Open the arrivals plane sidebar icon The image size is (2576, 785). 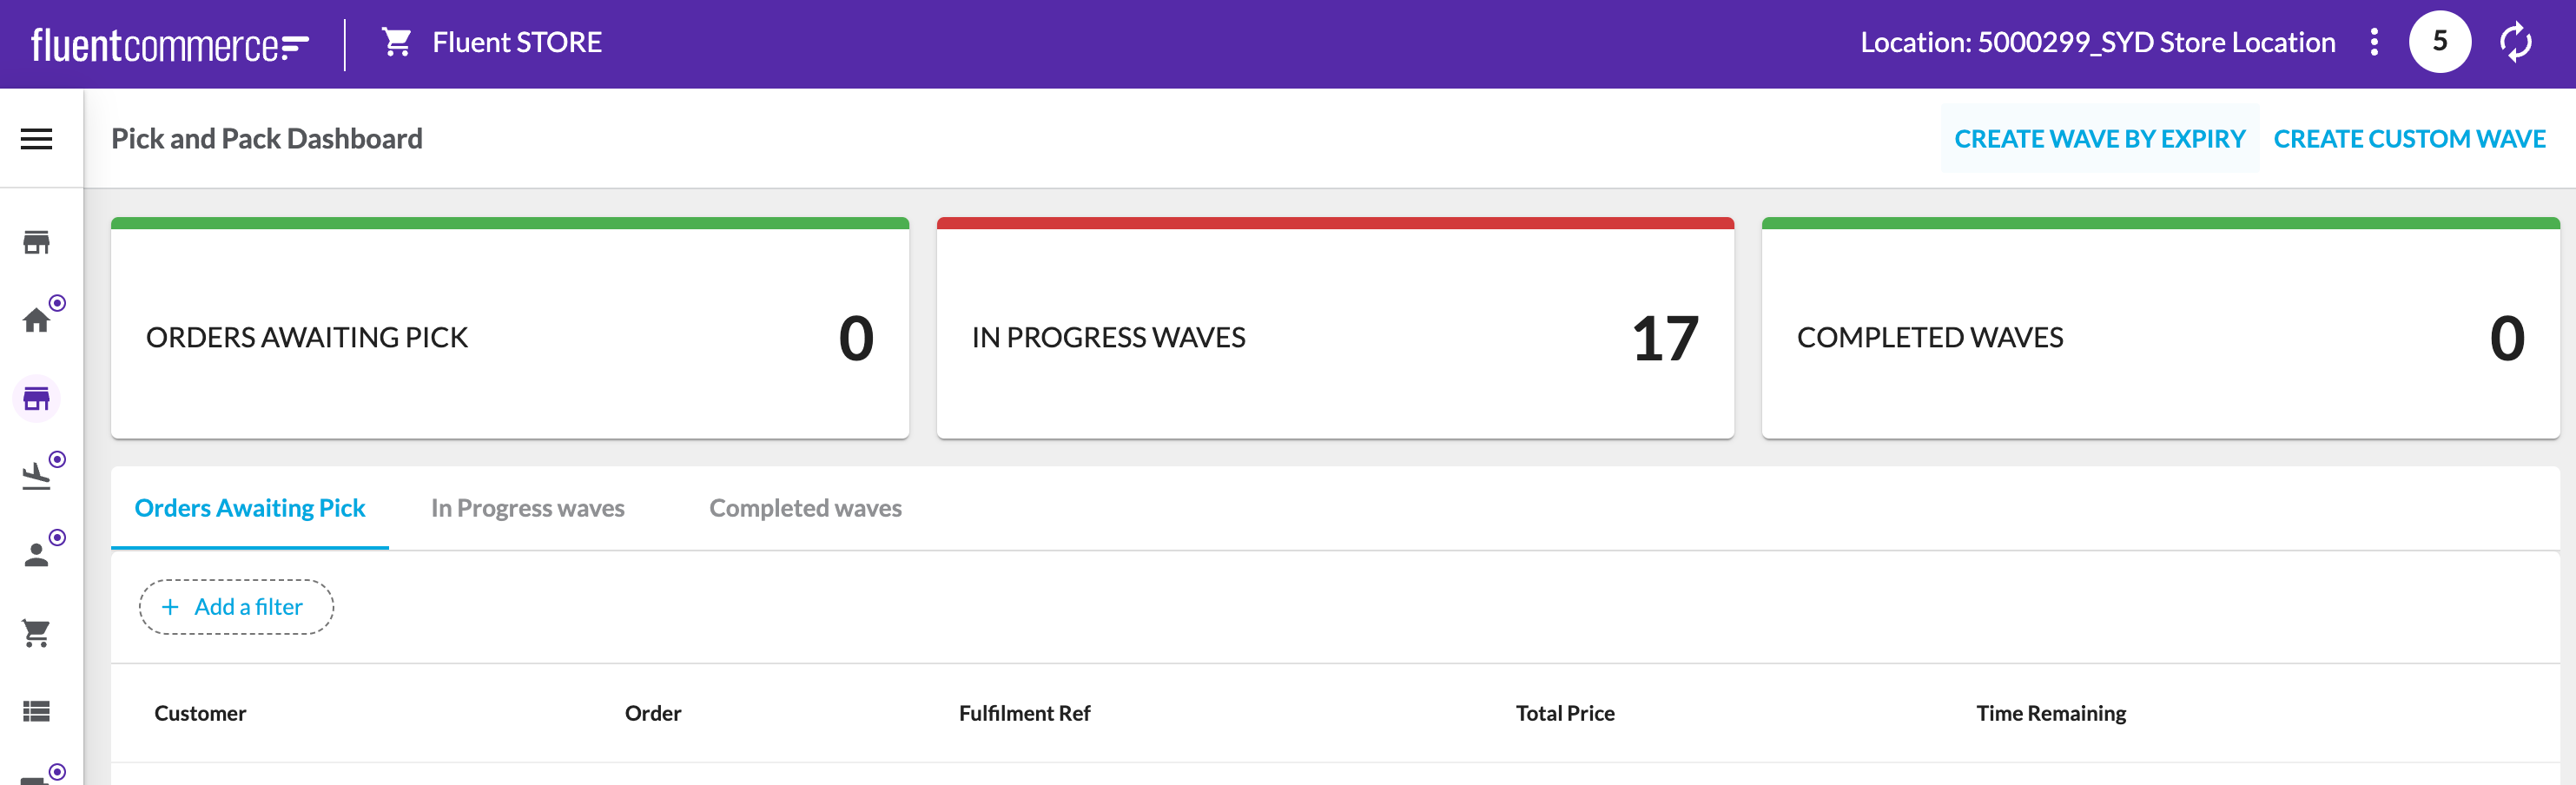point(36,477)
